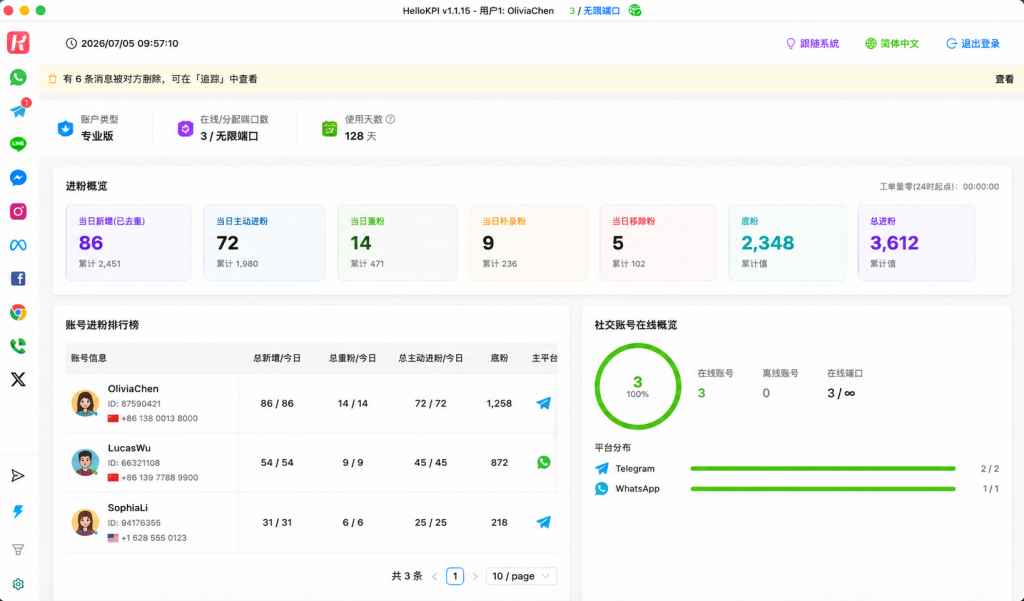Open the green phone call icon
This screenshot has height=601, width=1024.
pyautogui.click(x=18, y=346)
